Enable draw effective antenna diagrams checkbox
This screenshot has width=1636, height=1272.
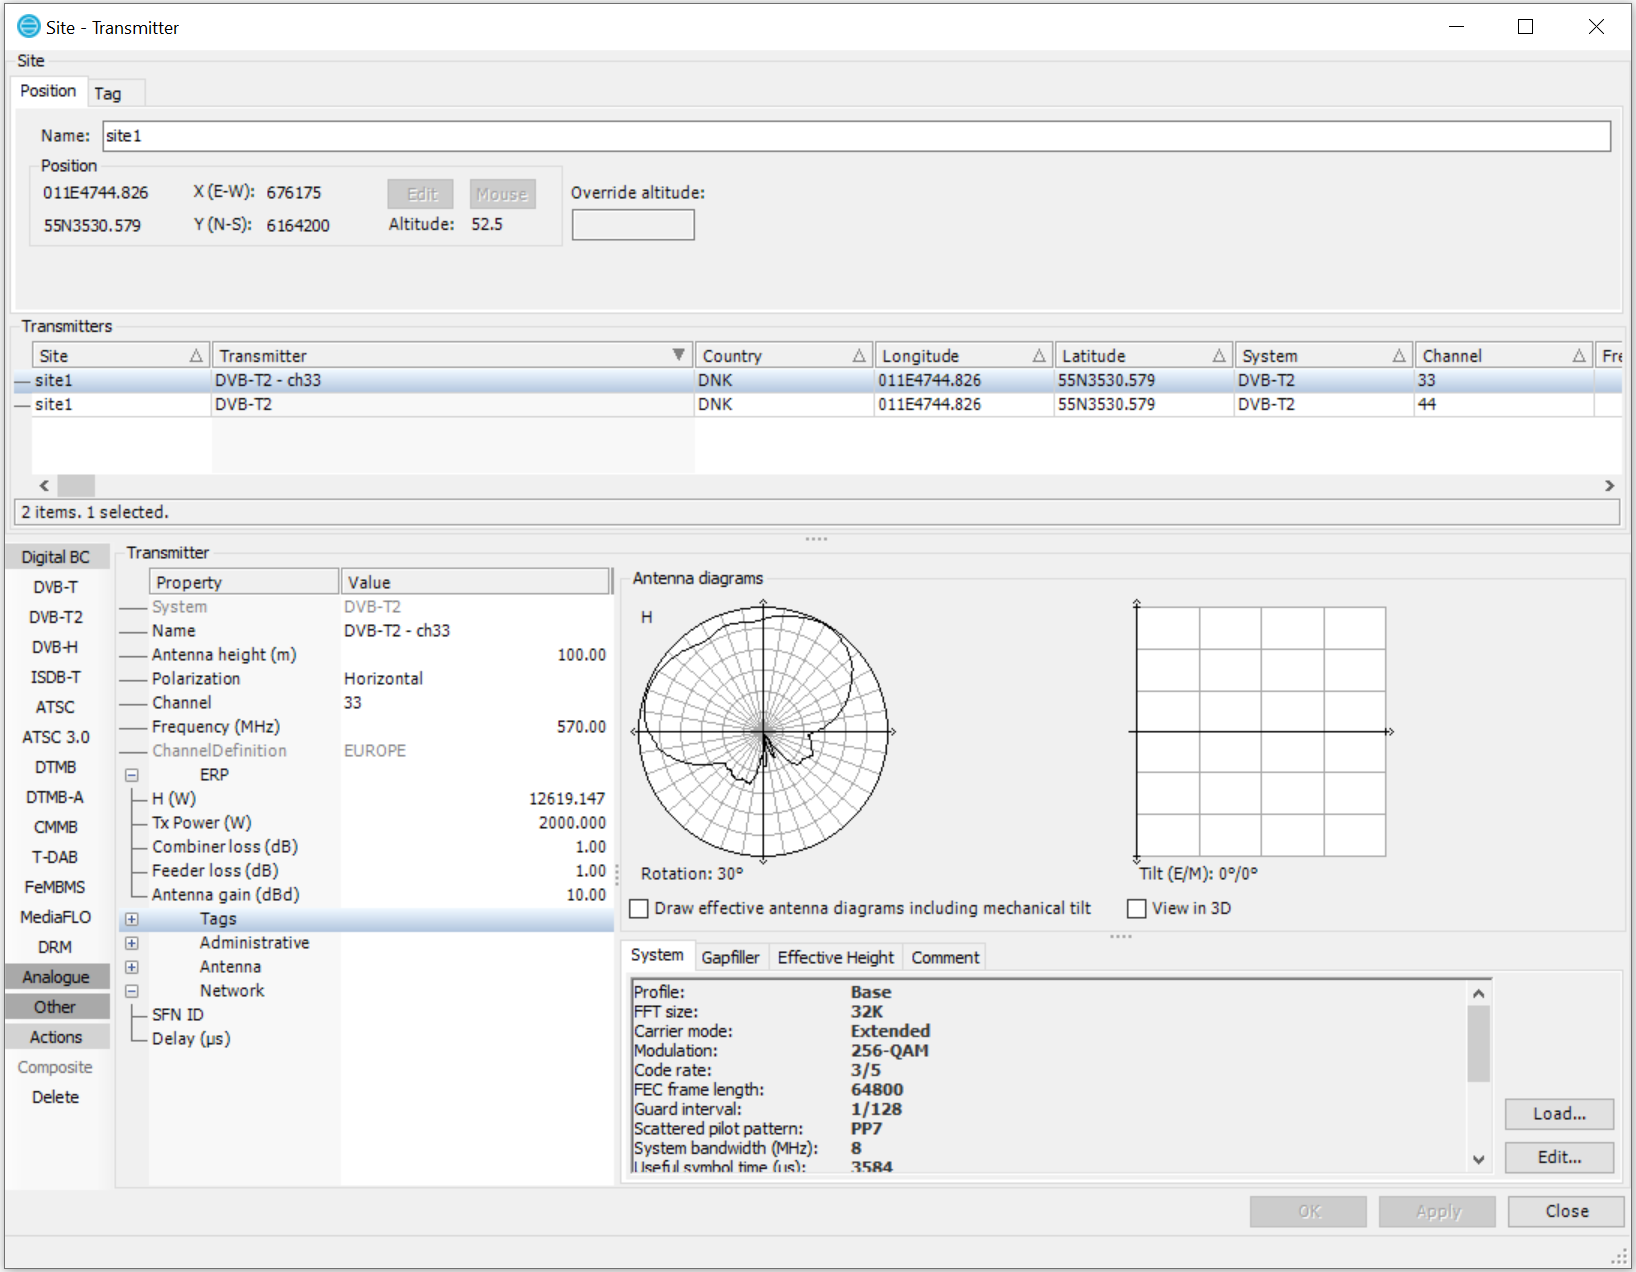(639, 909)
